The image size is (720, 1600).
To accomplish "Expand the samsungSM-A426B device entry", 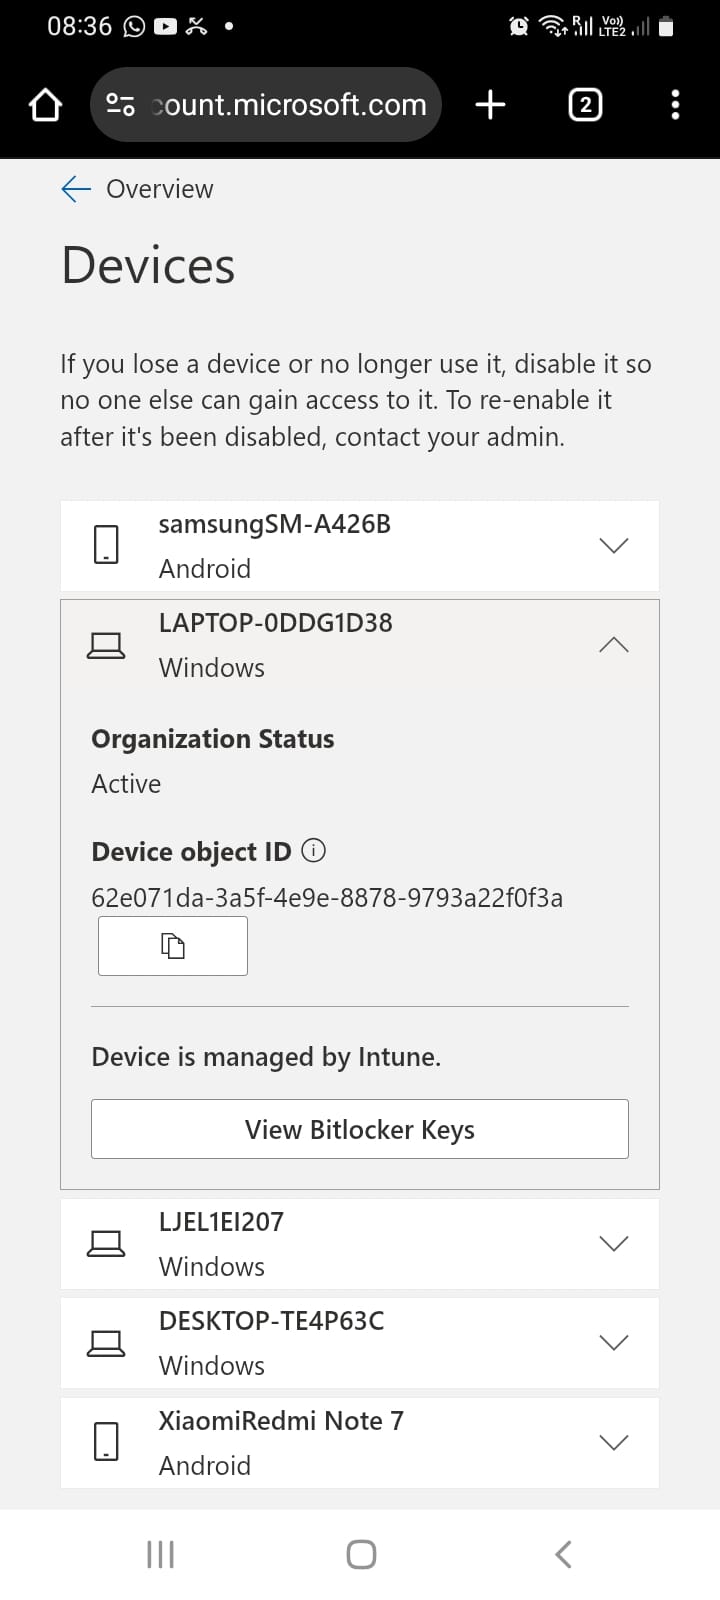I will tap(613, 545).
